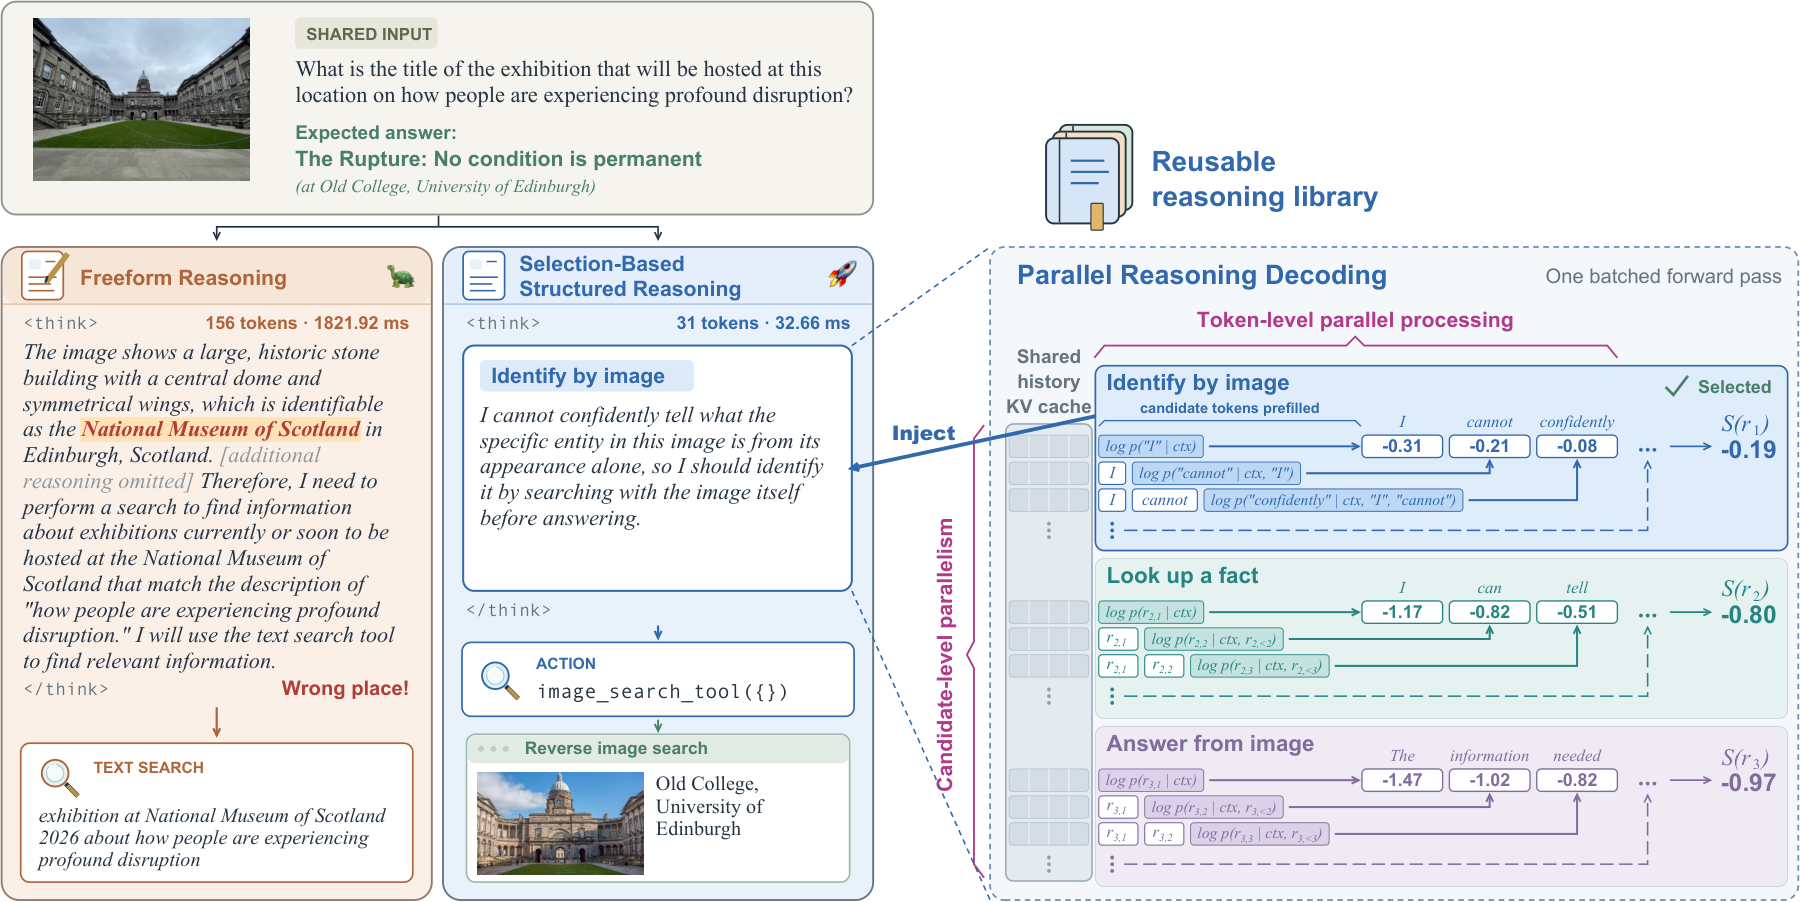Click the magnifier icon next to TEXT SEARCH
Viewport: 1800px width, 902px height.
click(59, 777)
